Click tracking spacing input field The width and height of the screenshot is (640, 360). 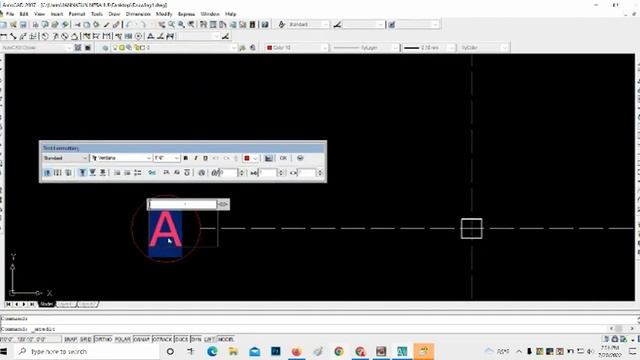268,173
